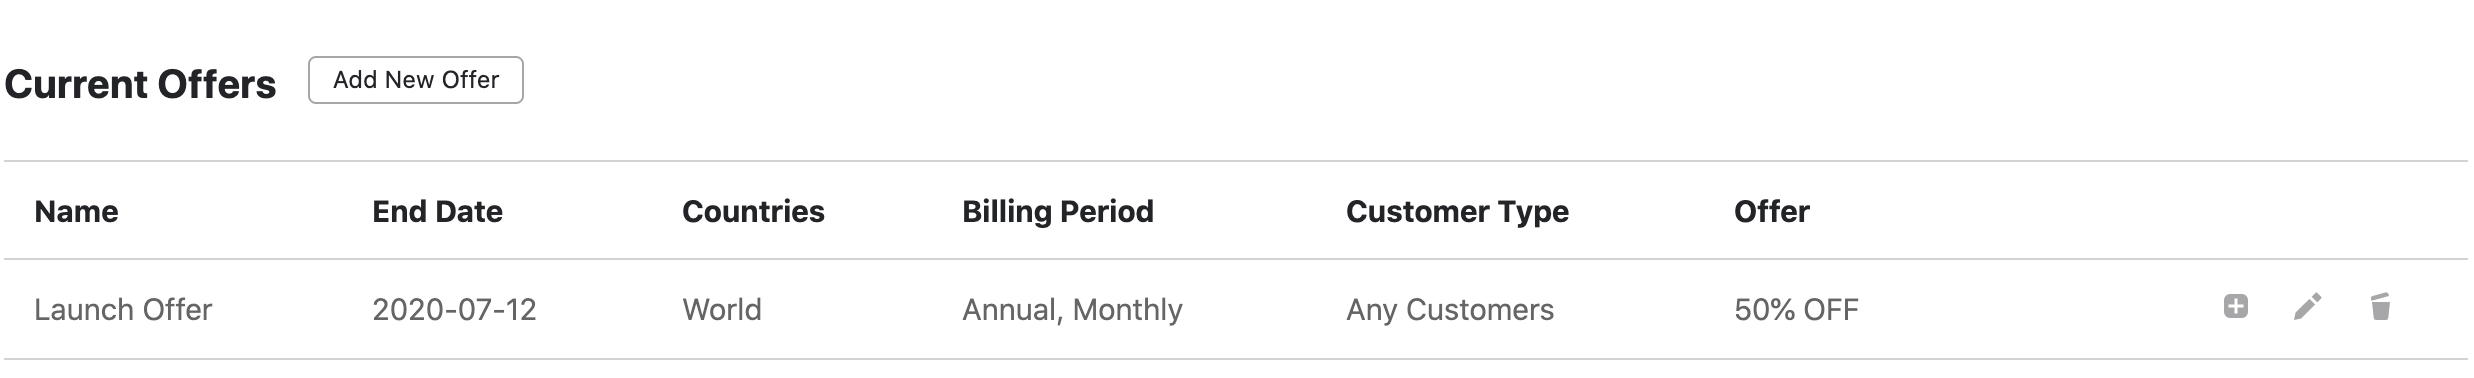Select the Any Customers cell

point(1450,310)
